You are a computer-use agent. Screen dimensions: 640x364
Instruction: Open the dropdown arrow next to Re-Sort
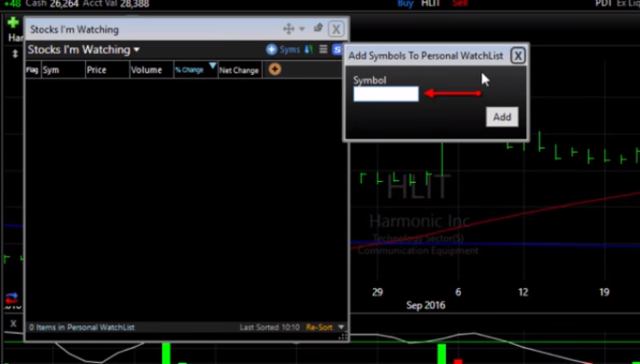pyautogui.click(x=341, y=327)
